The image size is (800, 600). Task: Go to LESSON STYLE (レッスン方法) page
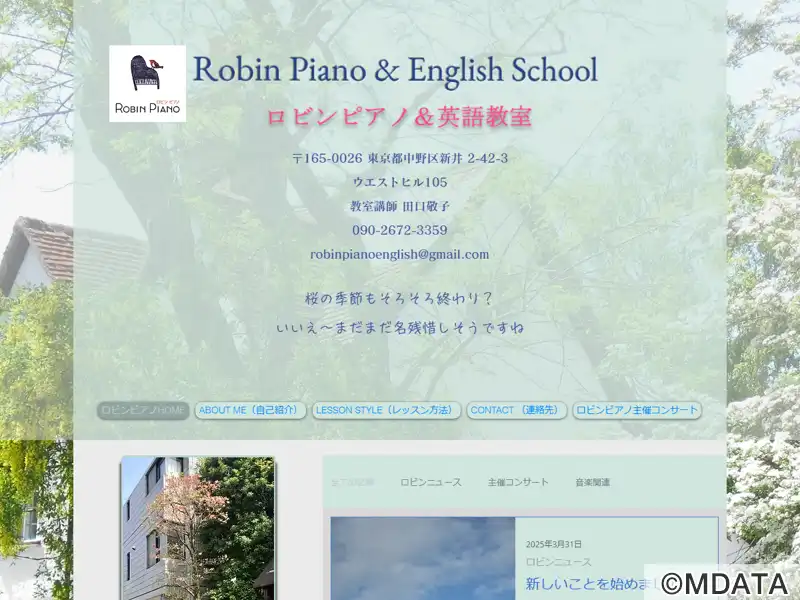pyautogui.click(x=386, y=410)
